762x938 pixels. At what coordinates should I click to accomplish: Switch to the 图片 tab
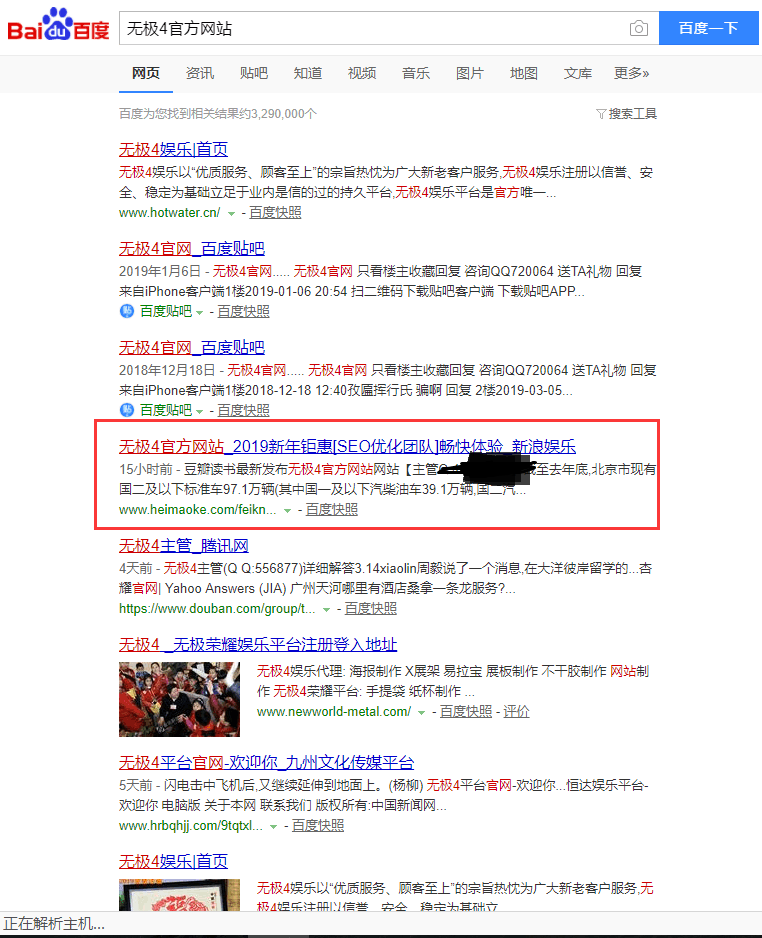click(x=470, y=74)
